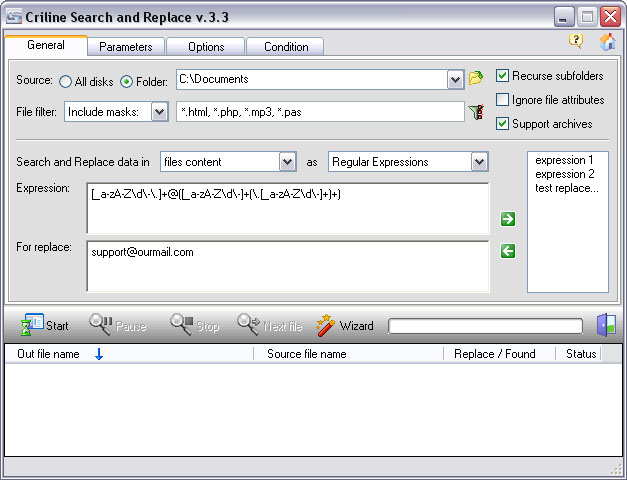Click the file filter funnel icon
The height and width of the screenshot is (480, 627).
476,112
